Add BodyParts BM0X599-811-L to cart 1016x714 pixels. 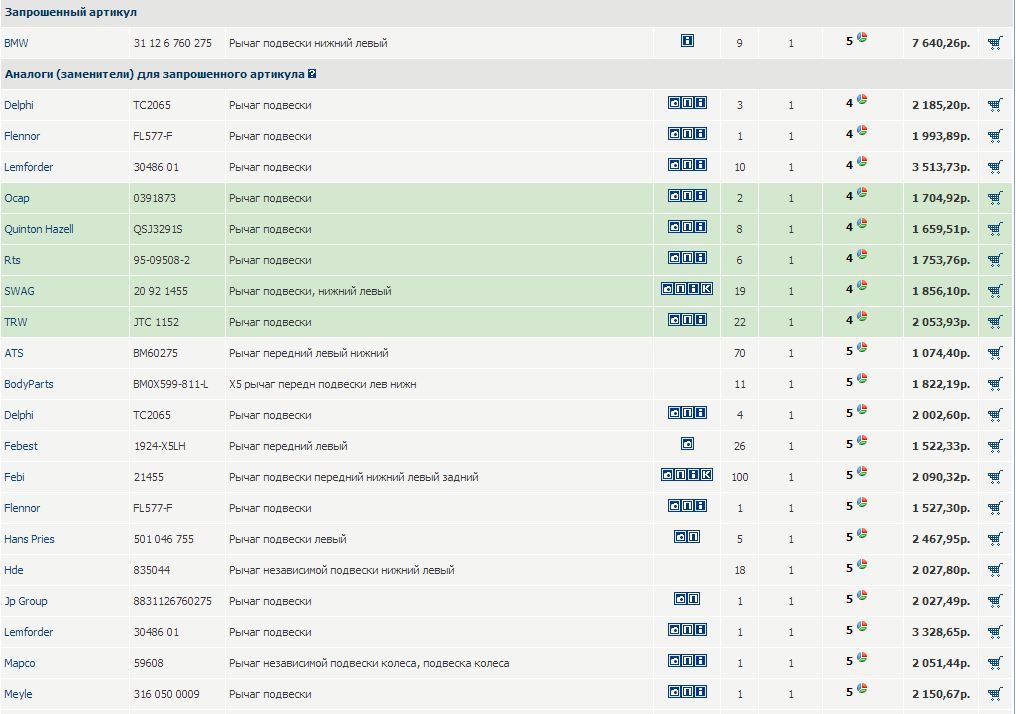[995, 384]
